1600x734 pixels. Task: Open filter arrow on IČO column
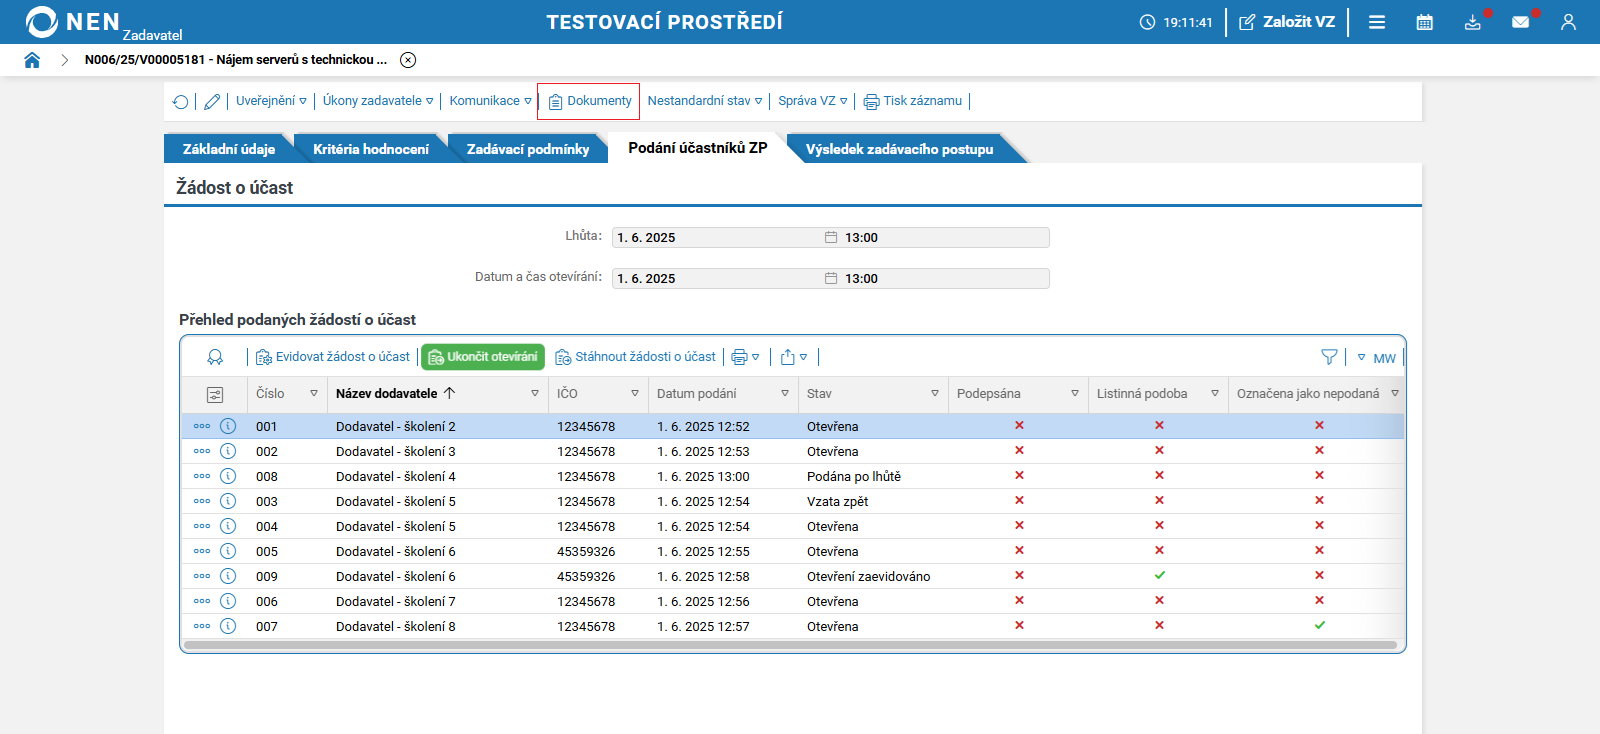point(635,394)
